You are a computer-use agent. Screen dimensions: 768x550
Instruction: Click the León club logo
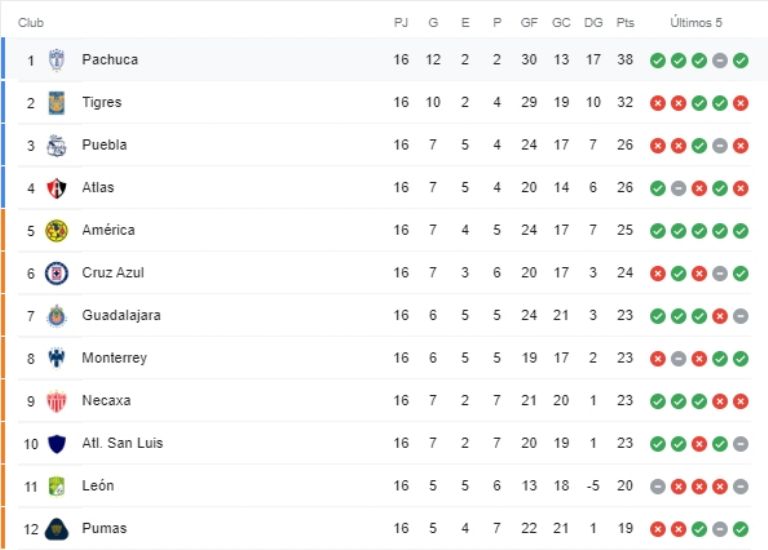57,486
